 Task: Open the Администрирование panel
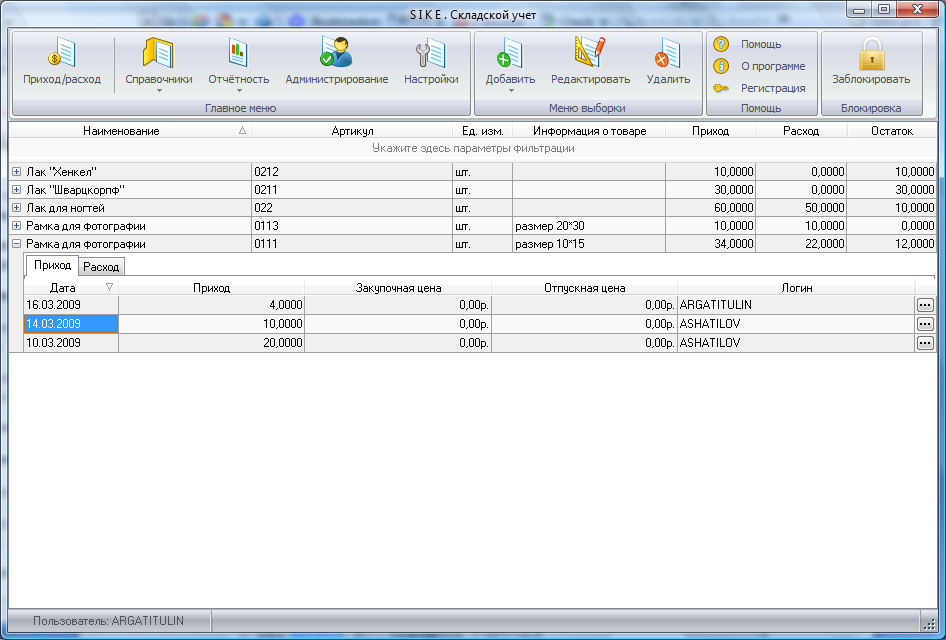(336, 62)
